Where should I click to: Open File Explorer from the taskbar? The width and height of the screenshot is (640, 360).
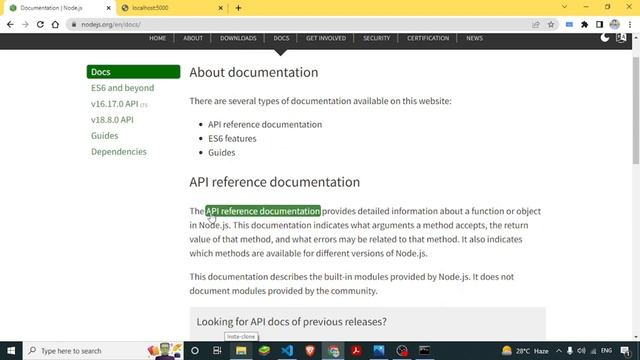241,351
